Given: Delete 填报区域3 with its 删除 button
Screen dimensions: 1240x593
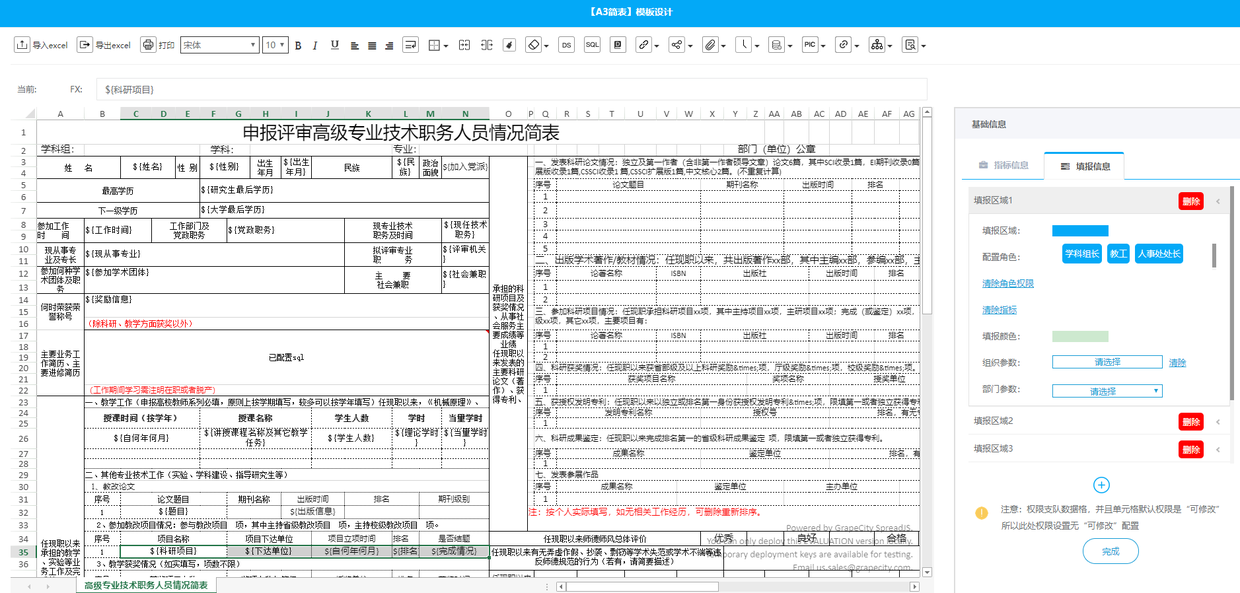Looking at the screenshot, I should (1191, 450).
